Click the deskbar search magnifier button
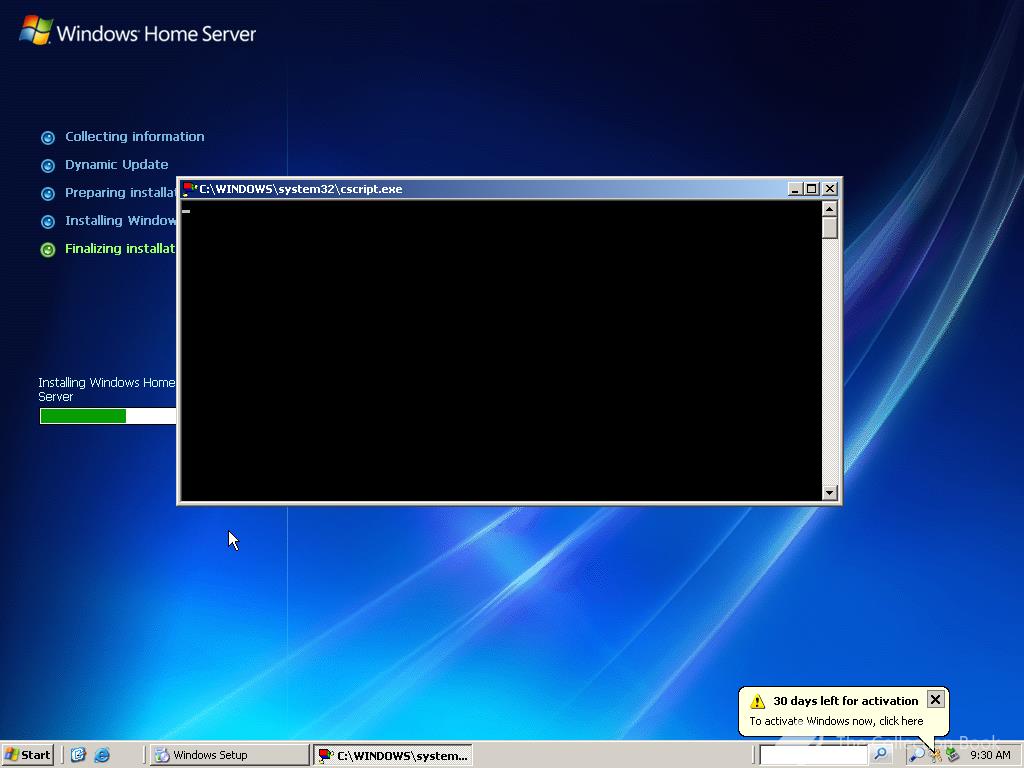1024x768 pixels. 880,754
